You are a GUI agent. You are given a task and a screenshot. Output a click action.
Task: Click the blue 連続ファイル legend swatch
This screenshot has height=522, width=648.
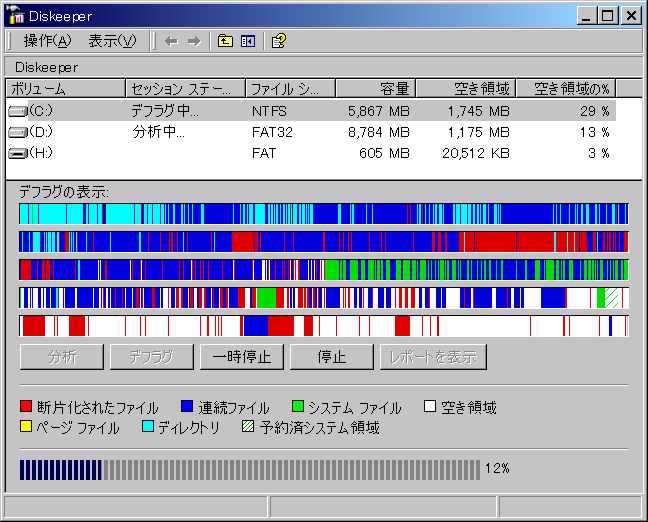(187, 406)
